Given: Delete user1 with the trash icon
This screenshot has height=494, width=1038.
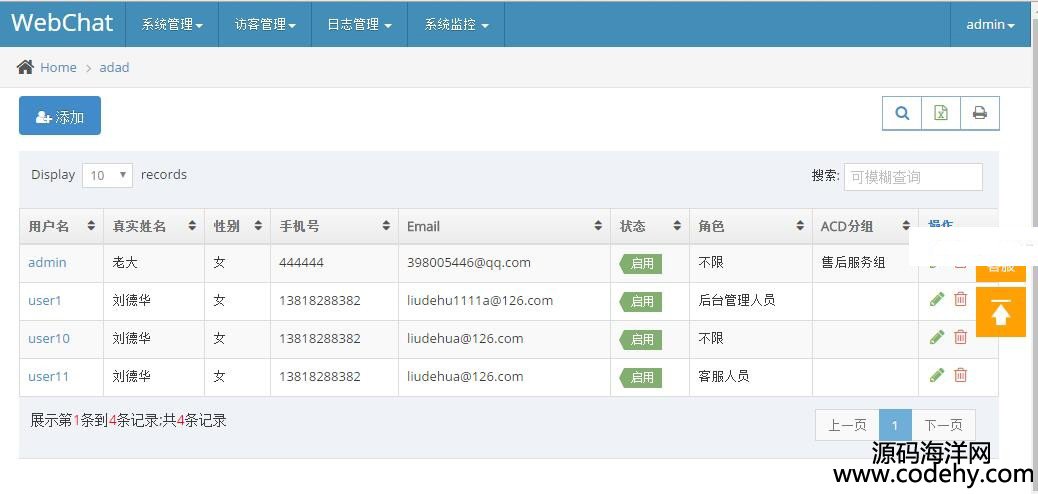Looking at the screenshot, I should (x=960, y=299).
